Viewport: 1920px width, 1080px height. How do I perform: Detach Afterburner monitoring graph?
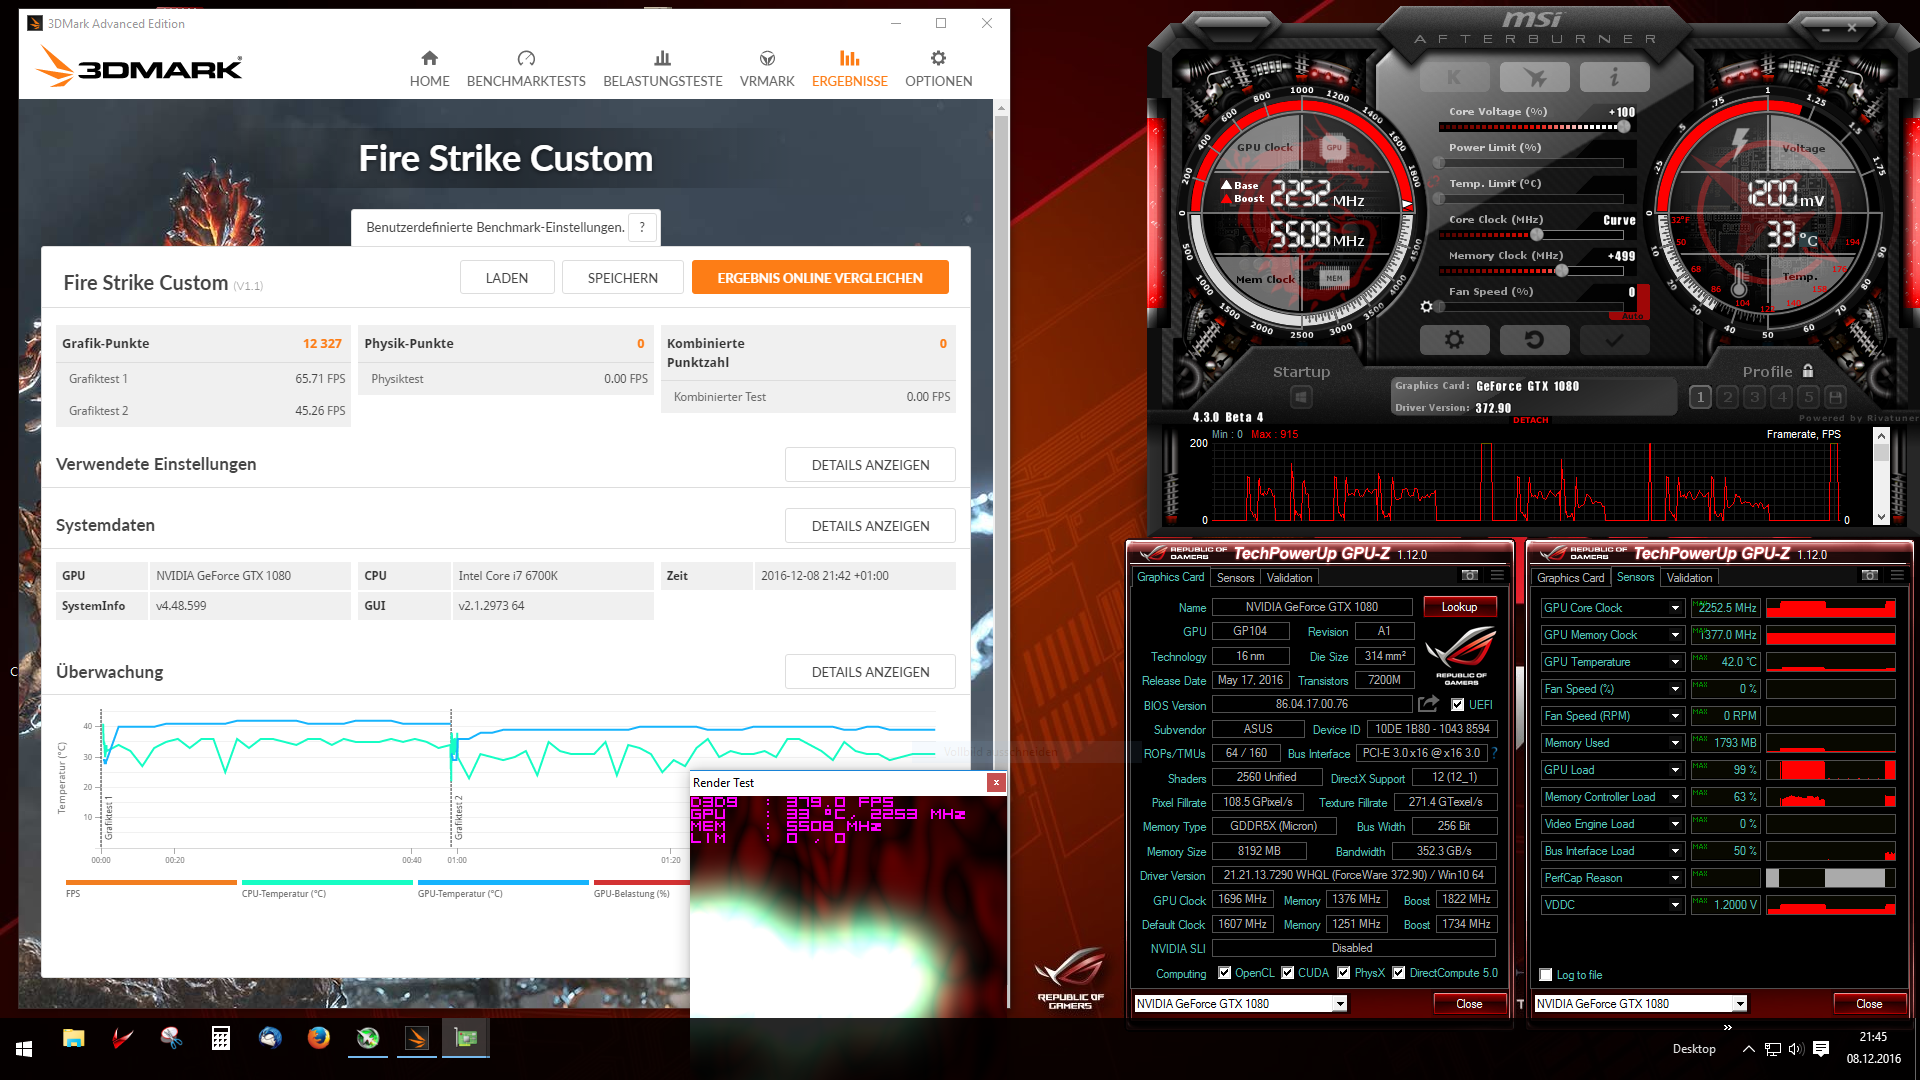pyautogui.click(x=1530, y=420)
